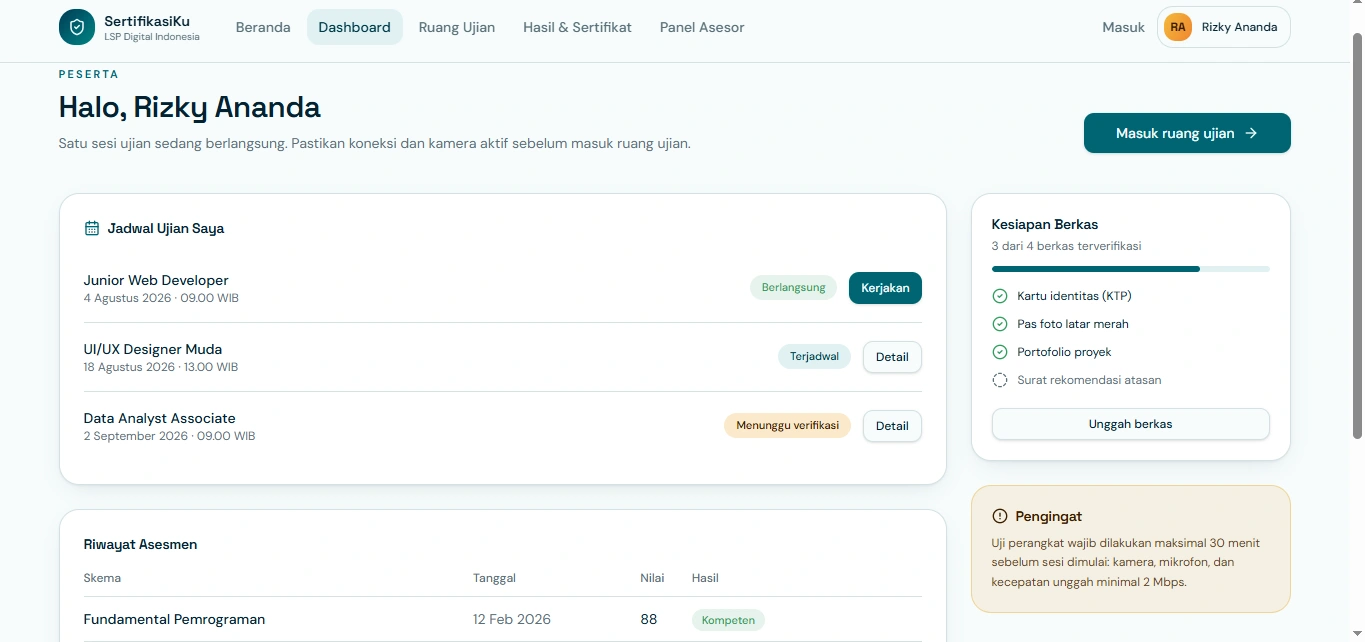Click the warning icon beside Pengingat
This screenshot has height=642, width=1365.
click(x=1000, y=516)
